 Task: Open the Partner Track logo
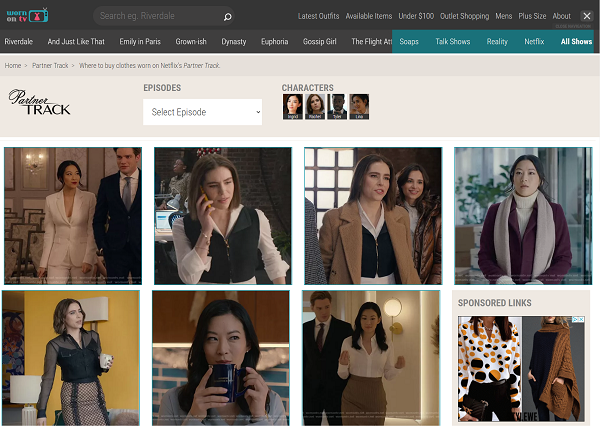click(39, 102)
